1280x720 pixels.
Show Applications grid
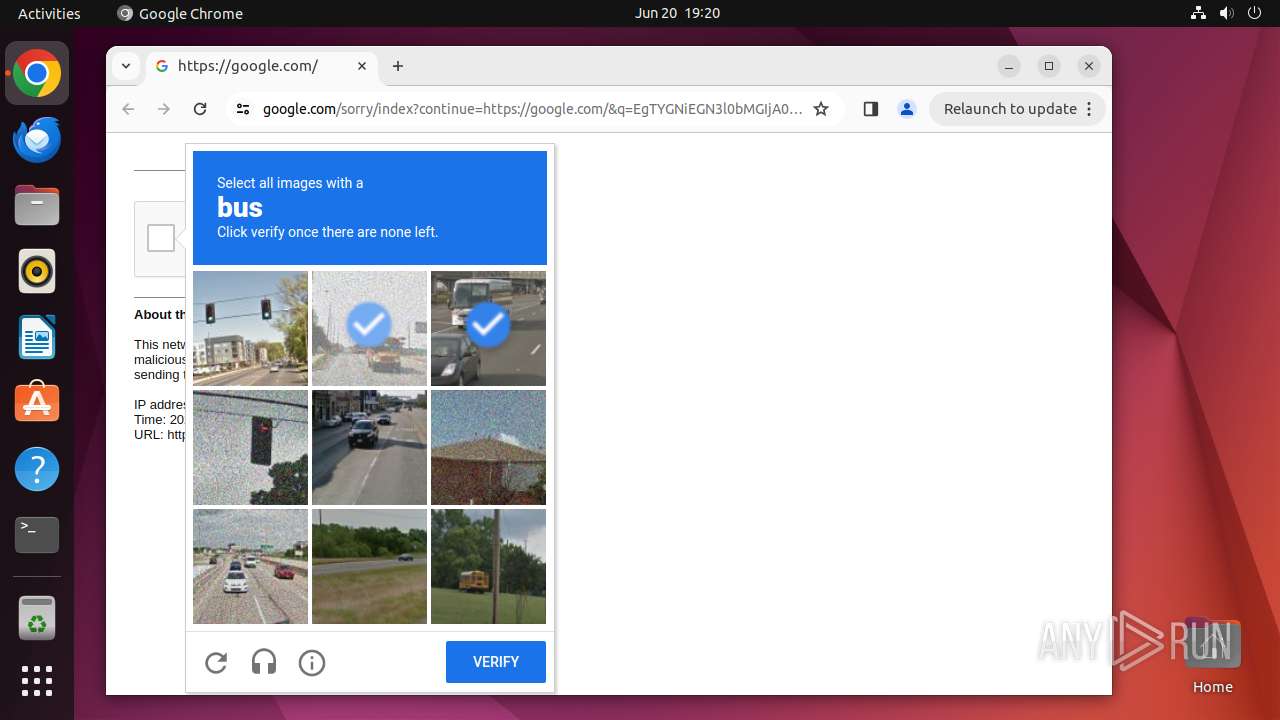[37, 681]
